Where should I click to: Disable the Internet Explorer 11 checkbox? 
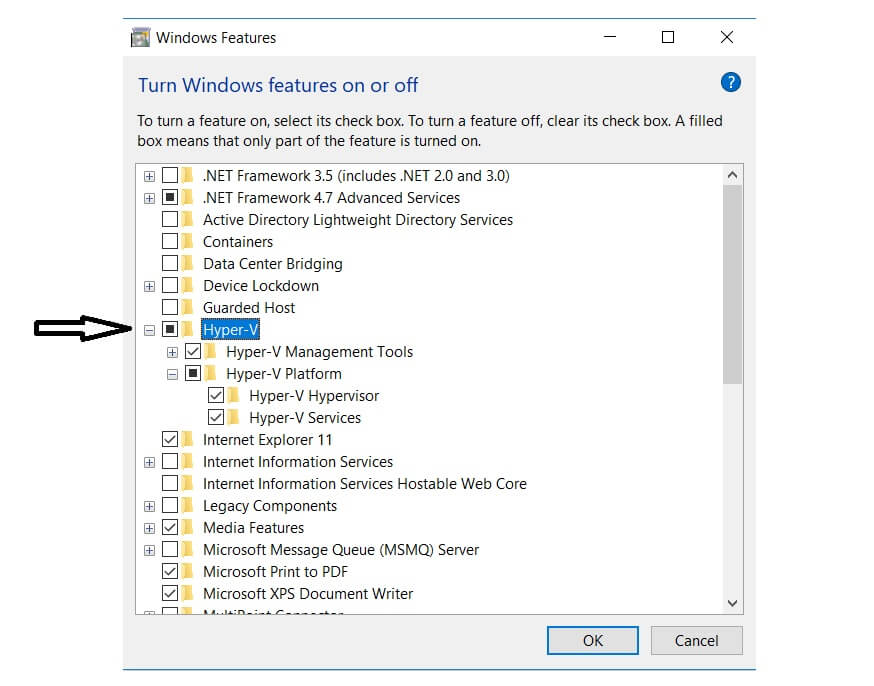[x=170, y=440]
